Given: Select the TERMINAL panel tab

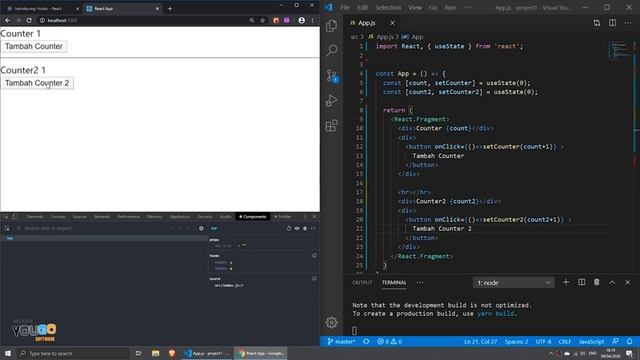Looking at the screenshot, I should (394, 282).
